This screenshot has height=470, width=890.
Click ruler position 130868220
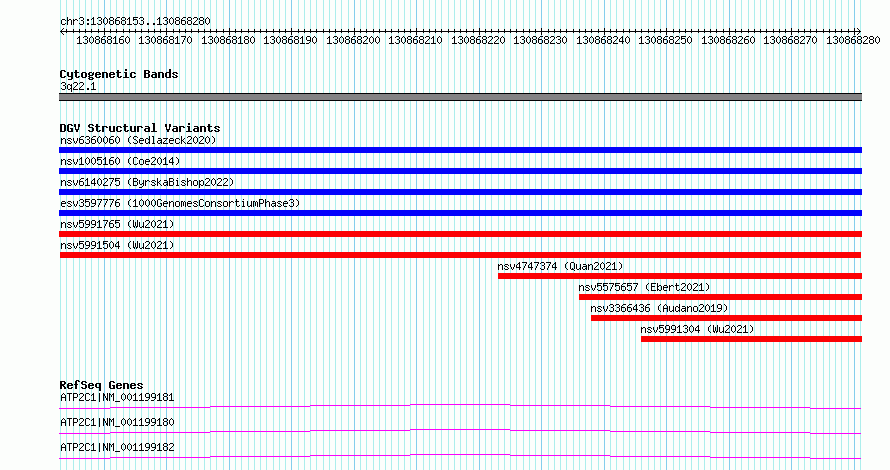tap(478, 40)
